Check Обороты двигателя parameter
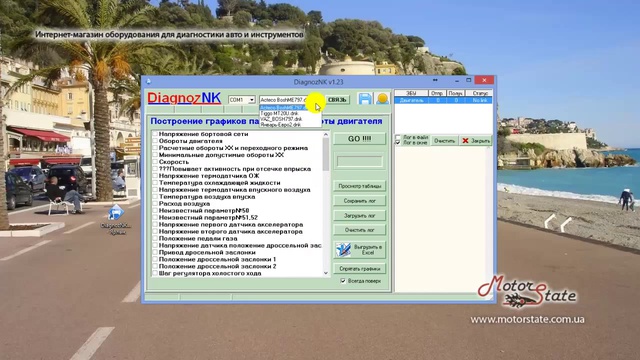Image resolution: width=640 pixels, height=360 pixels. (155, 141)
